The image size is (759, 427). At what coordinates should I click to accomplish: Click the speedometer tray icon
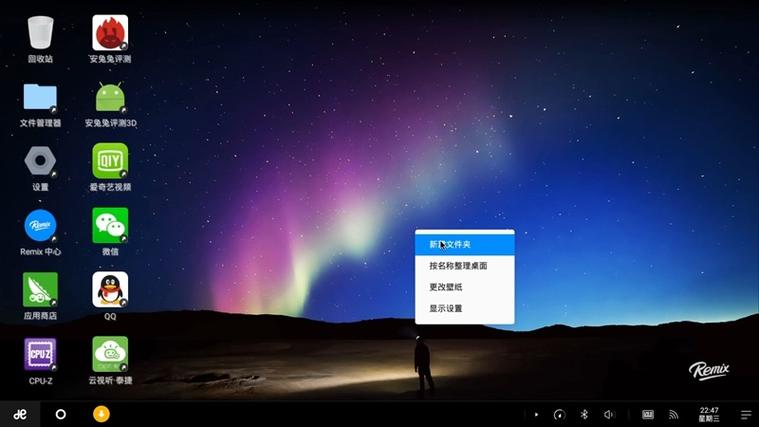coord(559,414)
